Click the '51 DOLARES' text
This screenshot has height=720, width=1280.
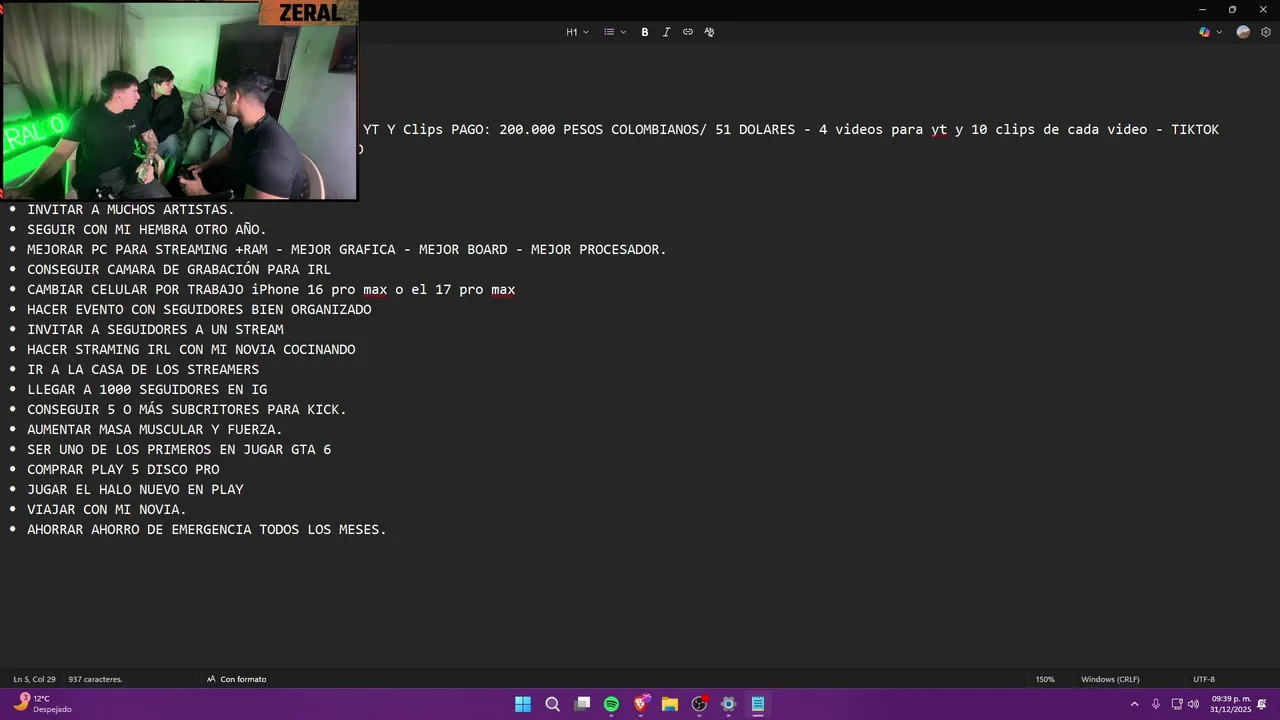(x=755, y=129)
